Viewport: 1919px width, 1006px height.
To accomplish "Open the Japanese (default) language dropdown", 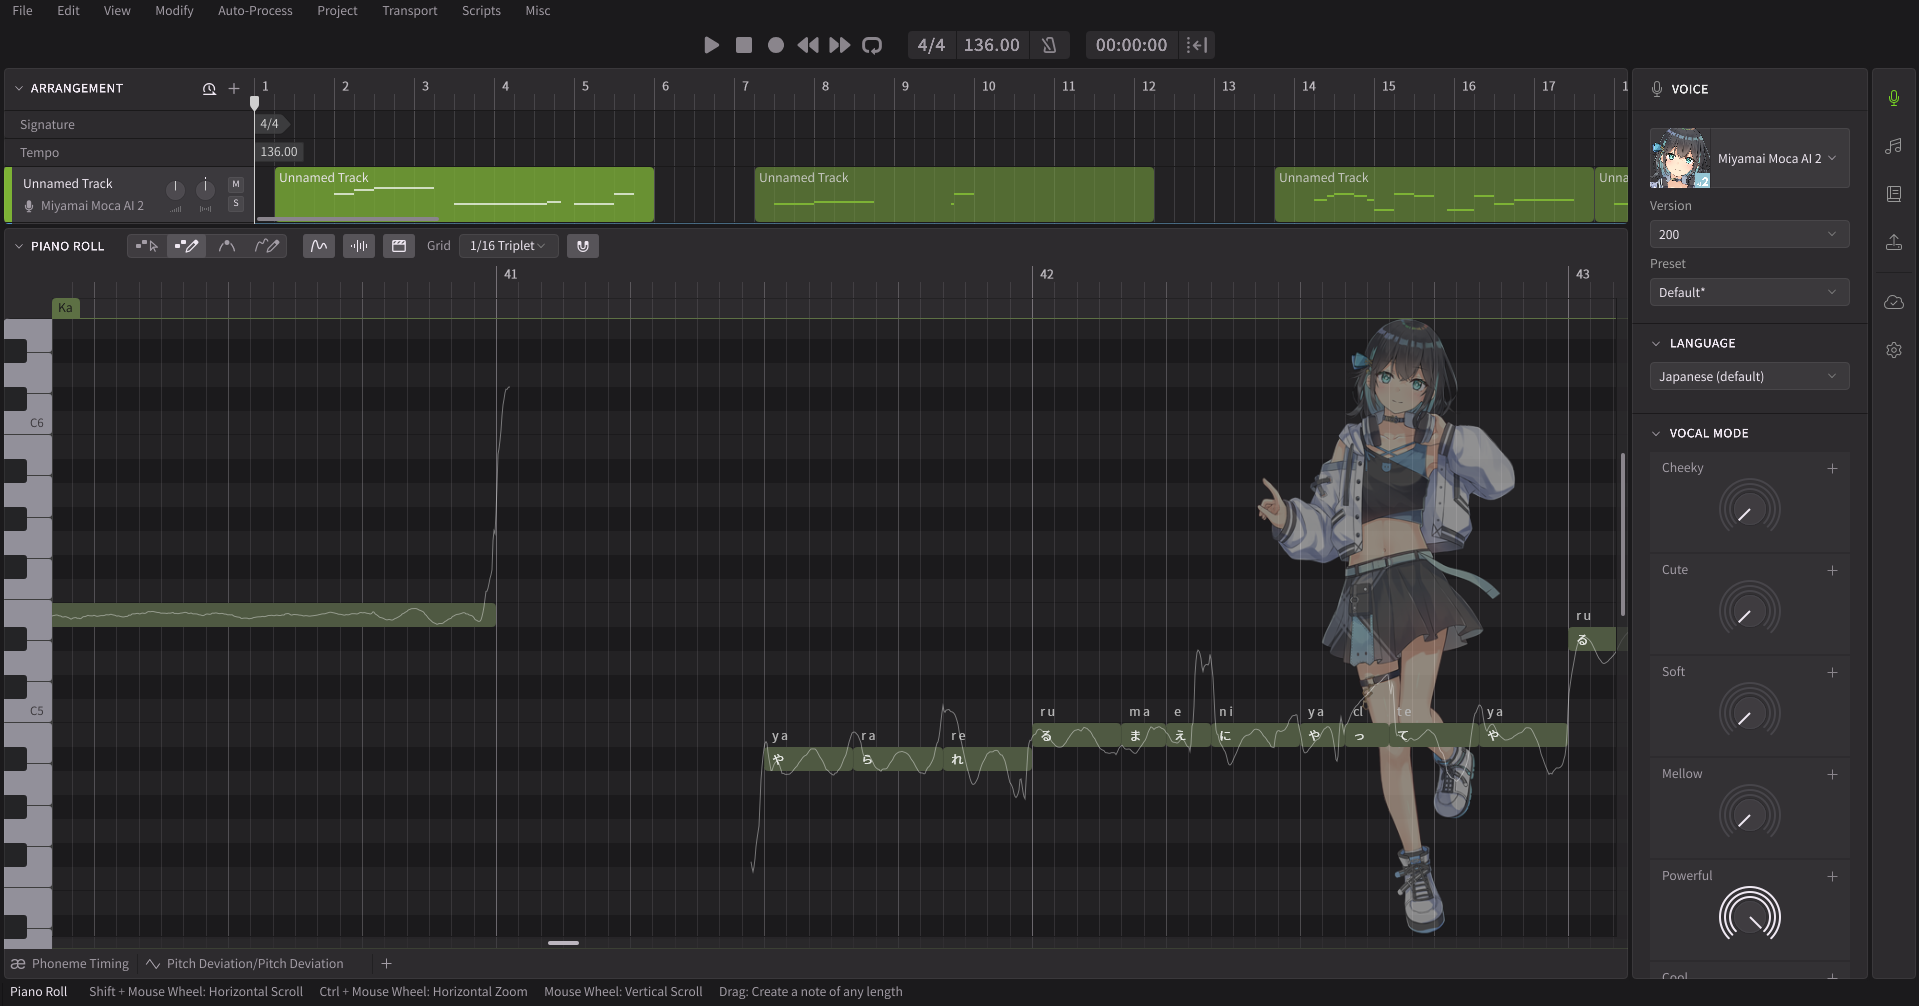I will pos(1749,376).
